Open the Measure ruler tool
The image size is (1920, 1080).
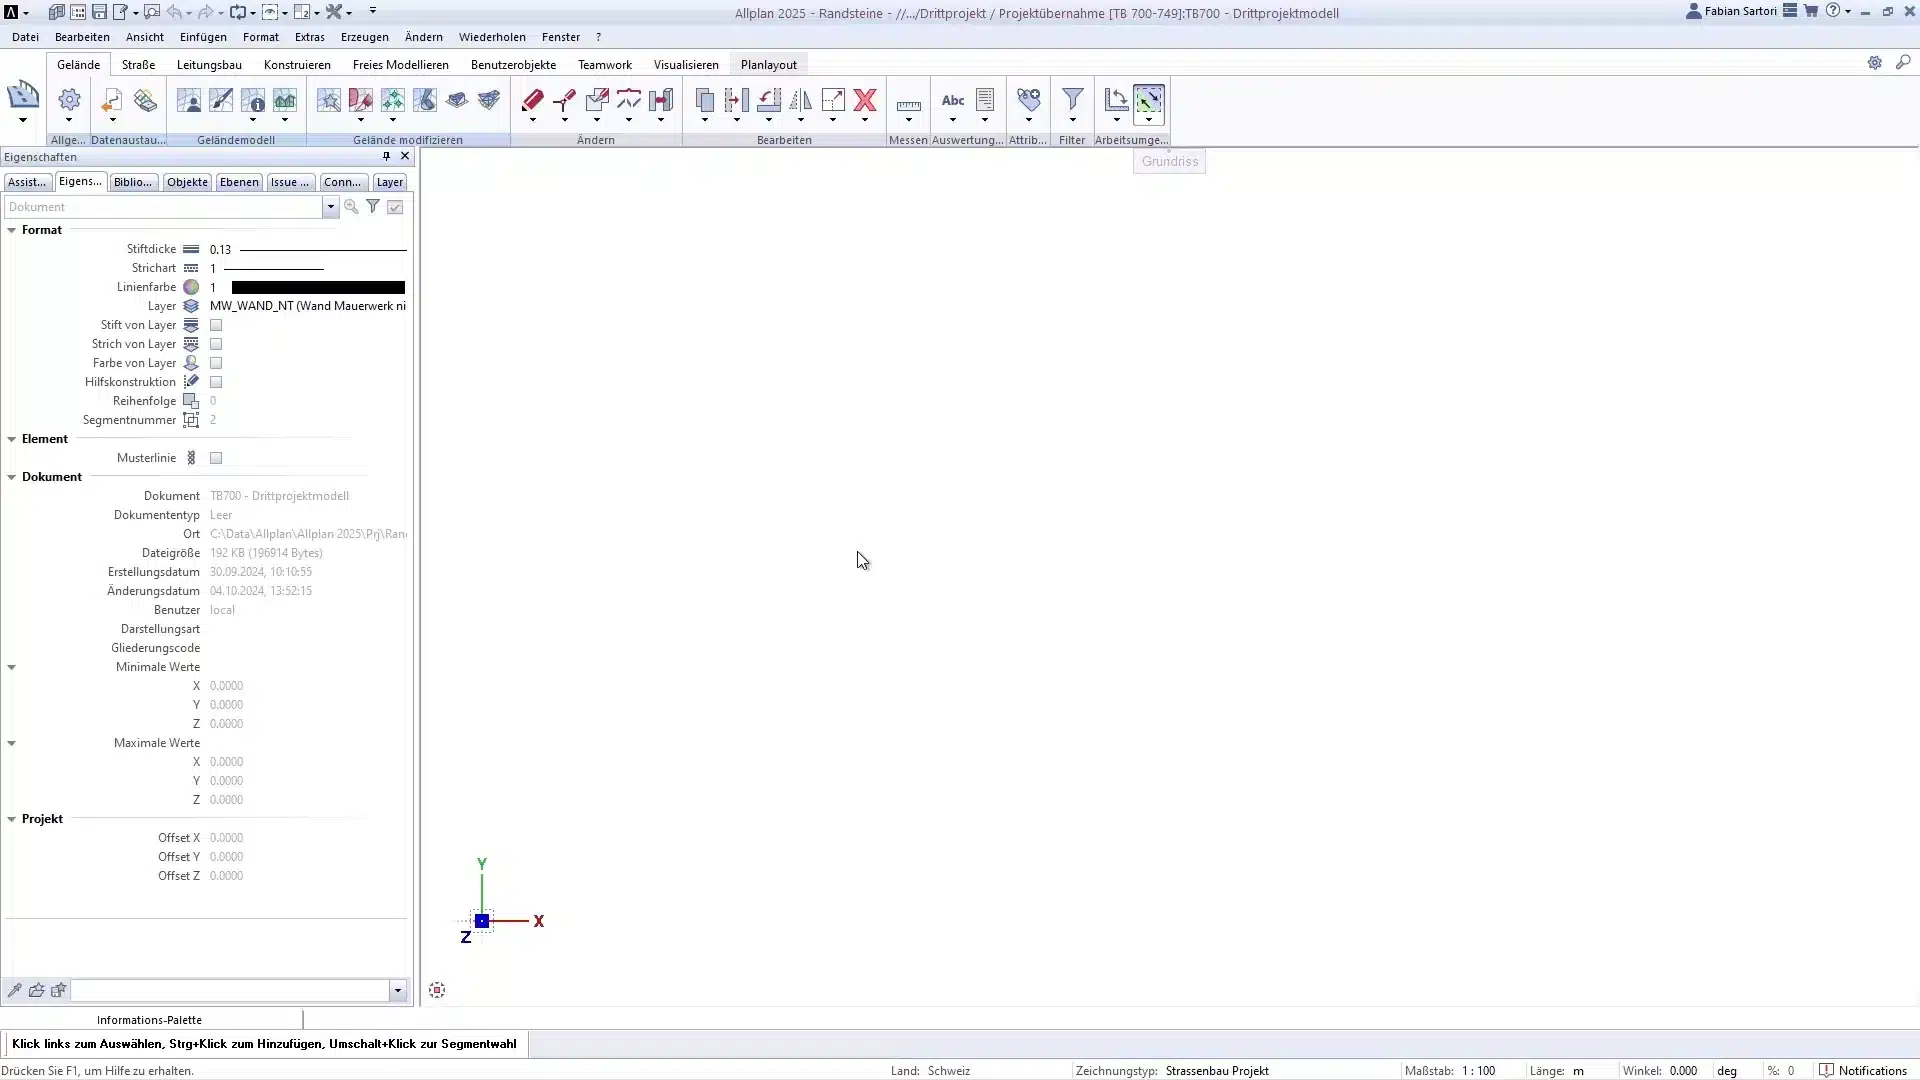point(909,100)
